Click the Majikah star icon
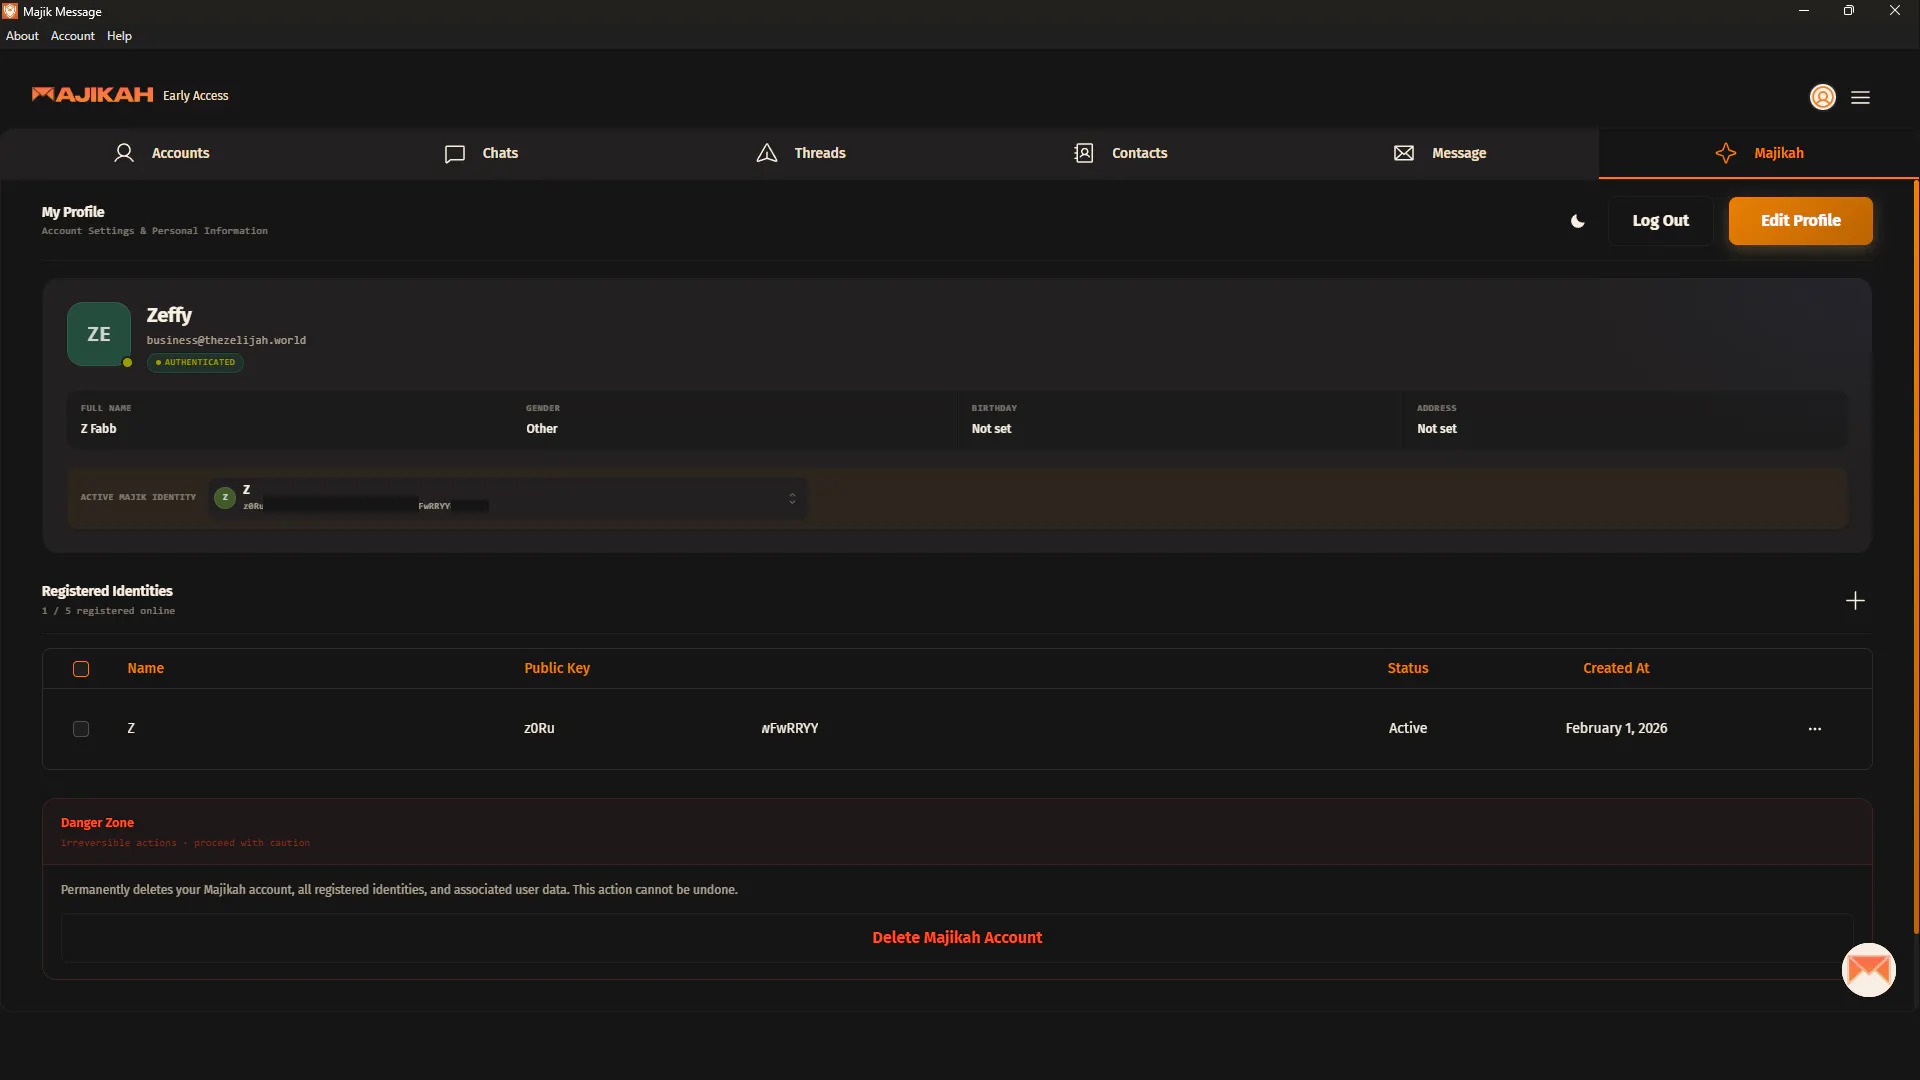This screenshot has height=1080, width=1920. tap(1725, 153)
